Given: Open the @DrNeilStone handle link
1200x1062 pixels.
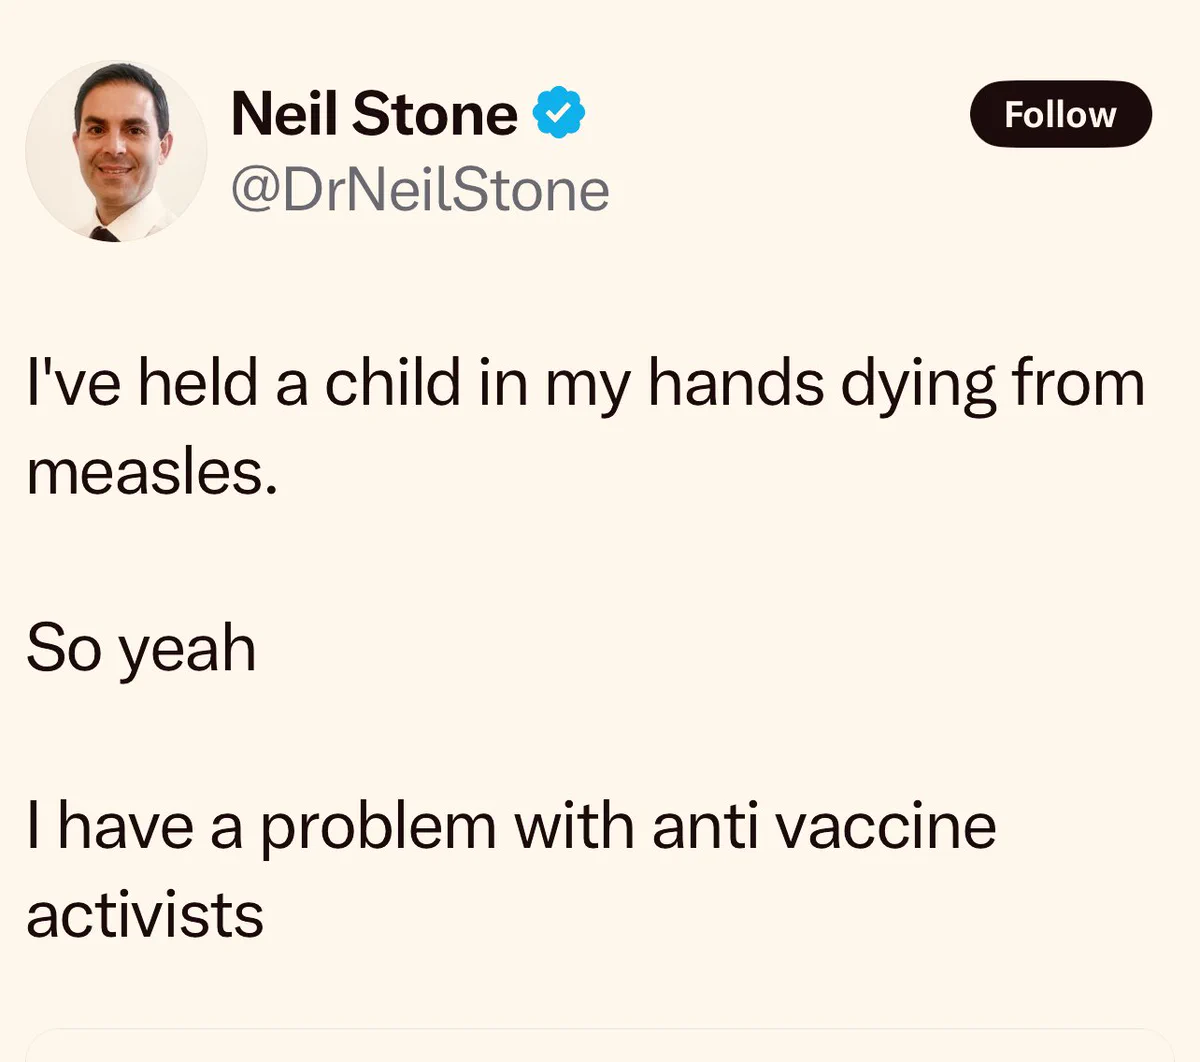Looking at the screenshot, I should pos(420,190).
